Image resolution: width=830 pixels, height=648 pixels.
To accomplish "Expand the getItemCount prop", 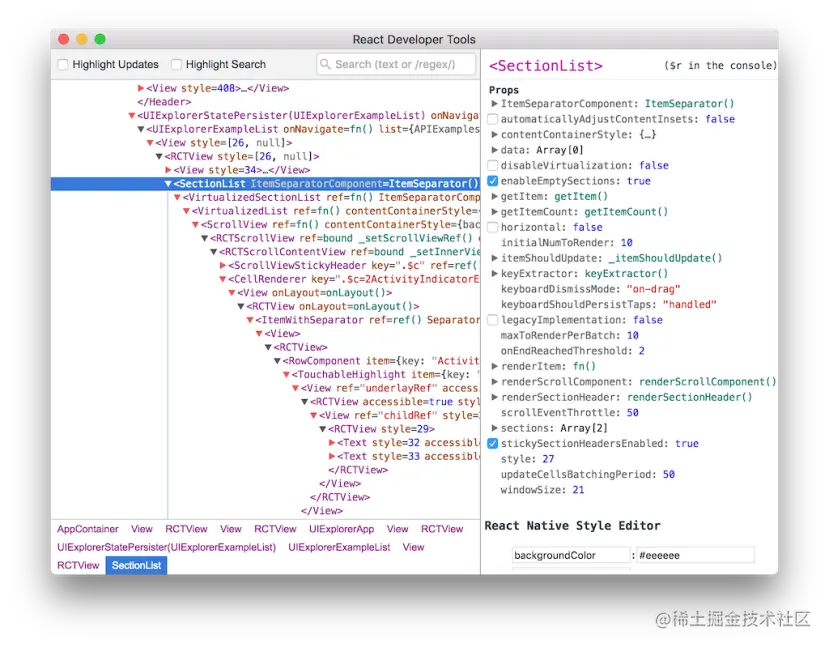I will [x=494, y=212].
